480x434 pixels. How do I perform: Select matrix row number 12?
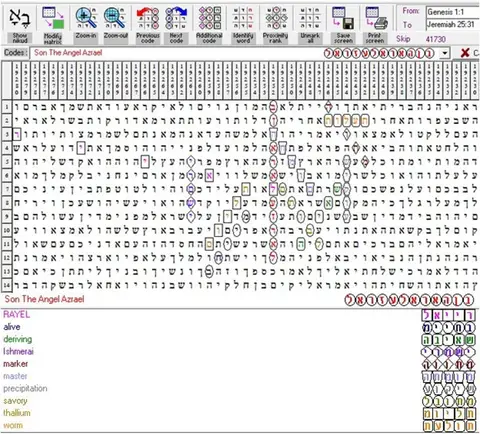point(7,258)
